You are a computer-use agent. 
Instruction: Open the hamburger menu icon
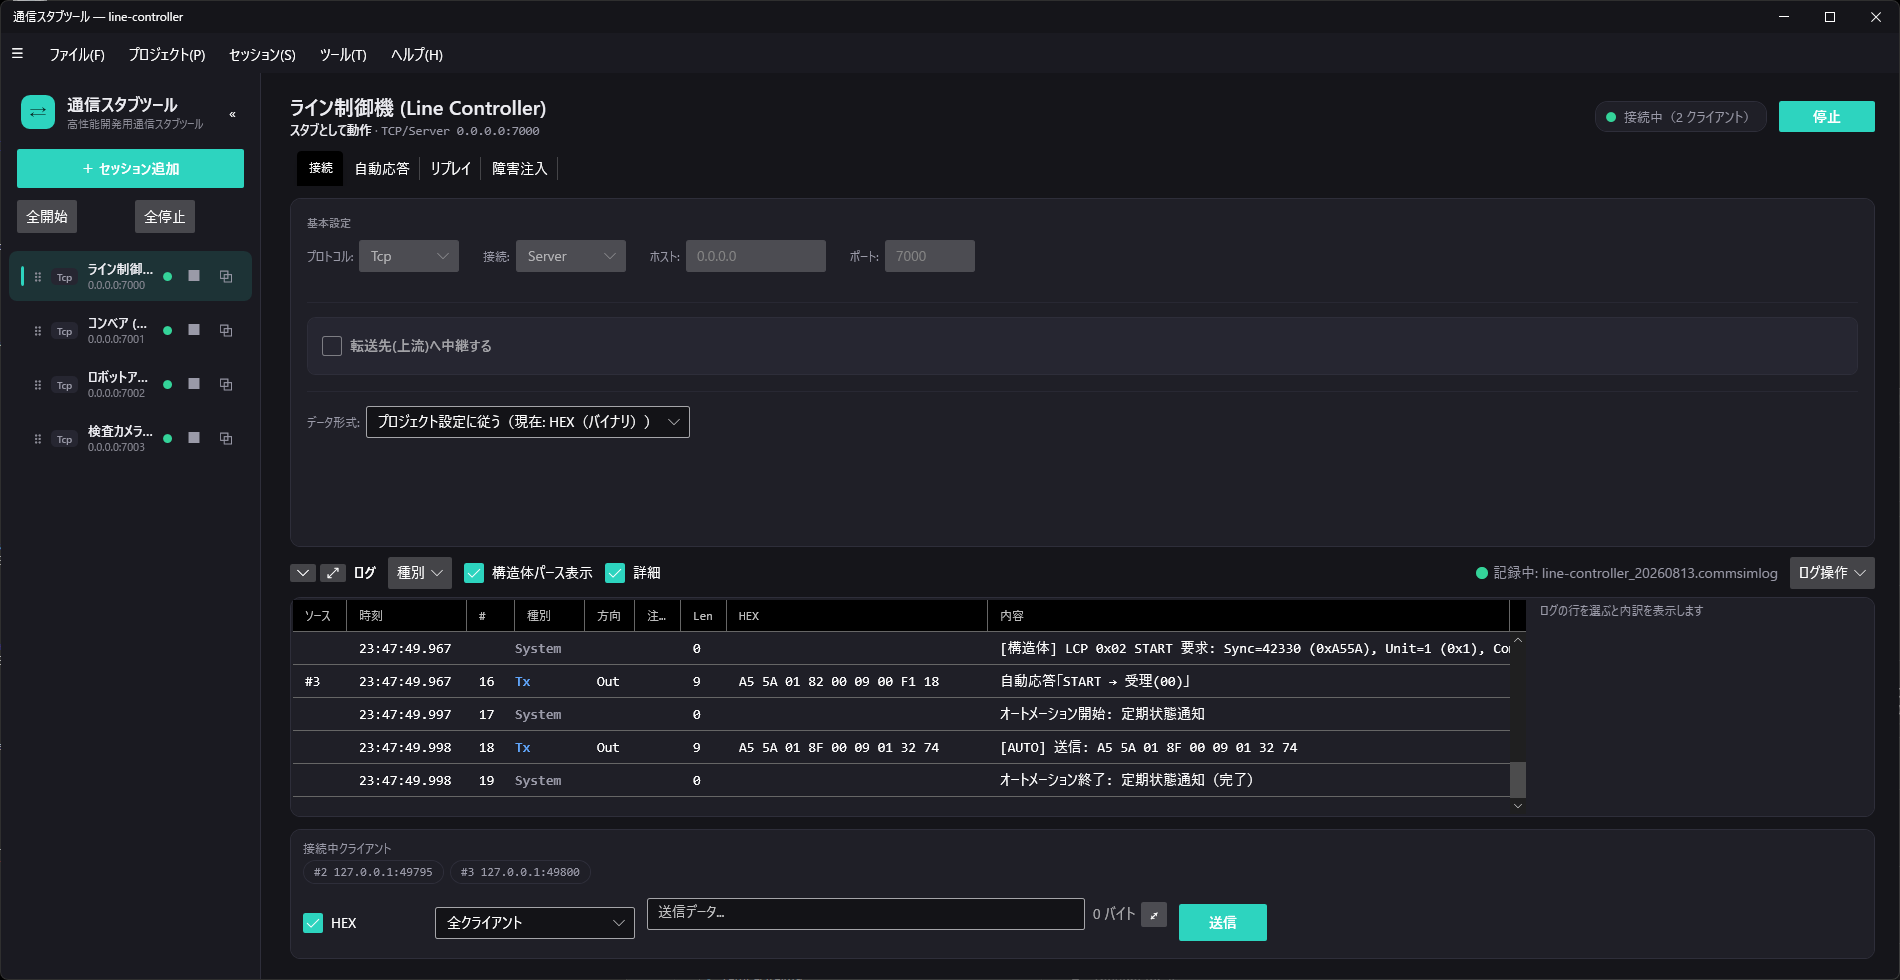pyautogui.click(x=17, y=54)
